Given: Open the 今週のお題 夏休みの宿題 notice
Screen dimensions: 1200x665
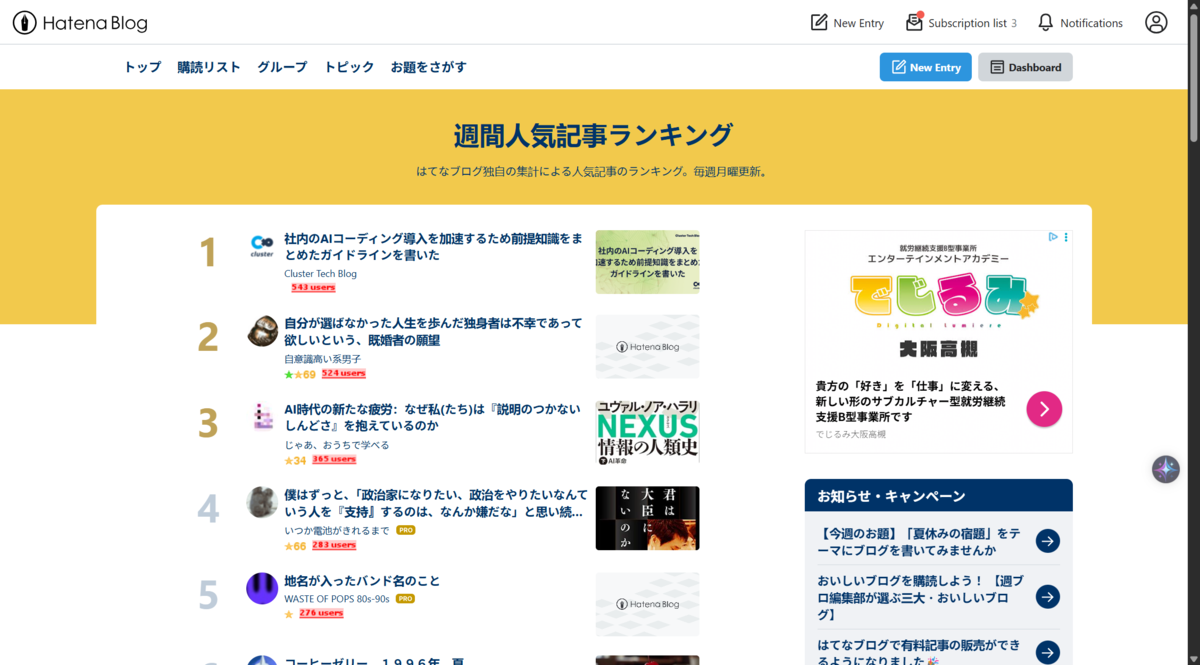Looking at the screenshot, I should tap(920, 541).
